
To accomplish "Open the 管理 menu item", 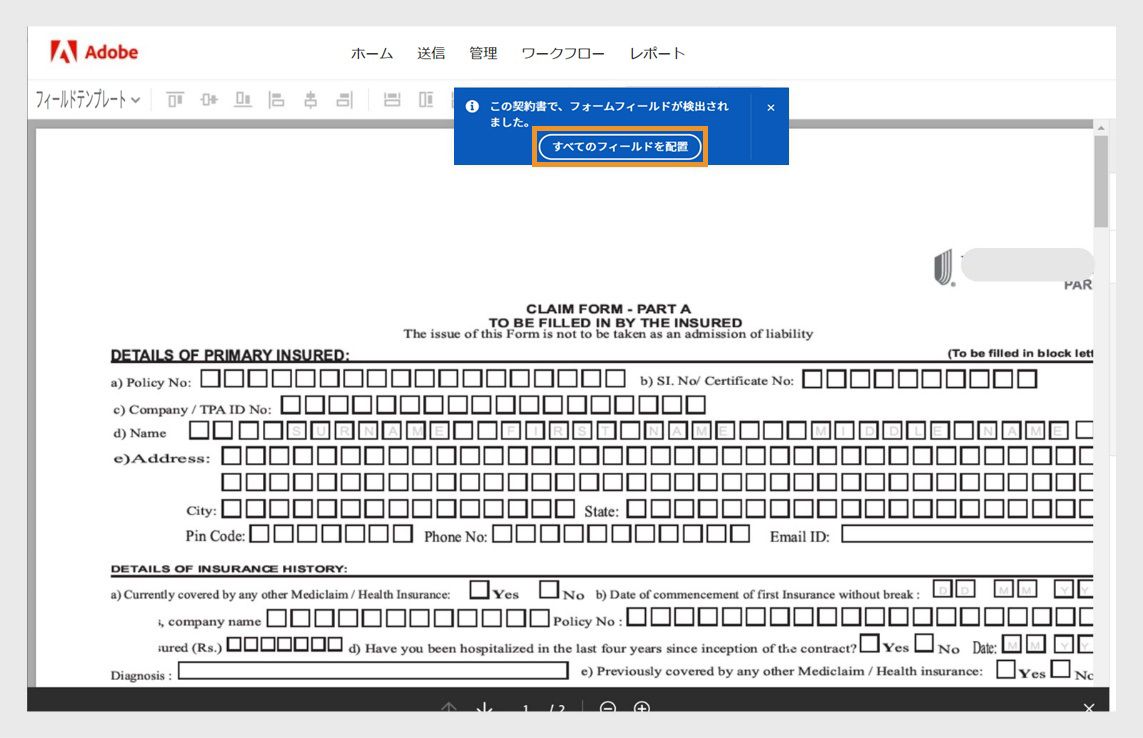I will 484,54.
